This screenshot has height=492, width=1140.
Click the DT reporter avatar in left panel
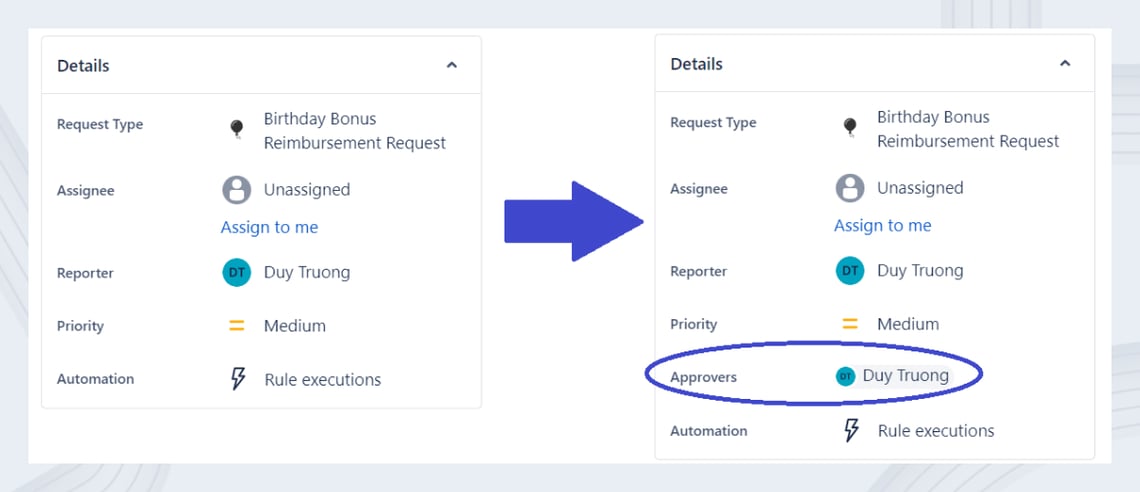coord(237,273)
